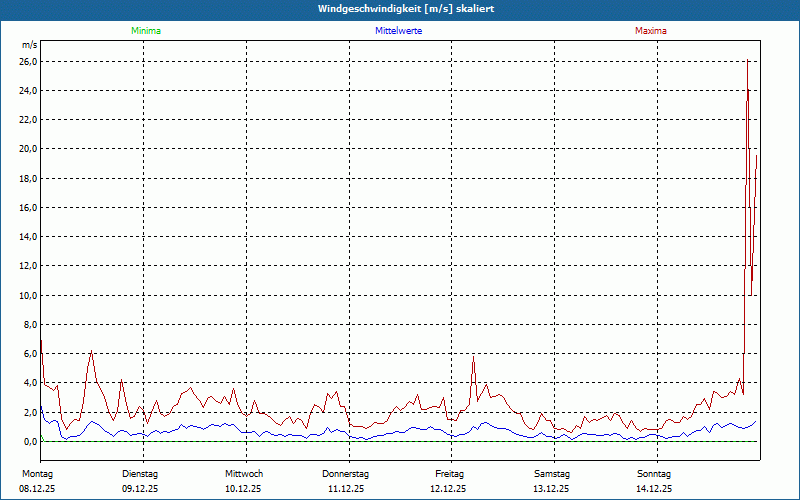Select the 26,0 y-axis value

click(x=28, y=62)
